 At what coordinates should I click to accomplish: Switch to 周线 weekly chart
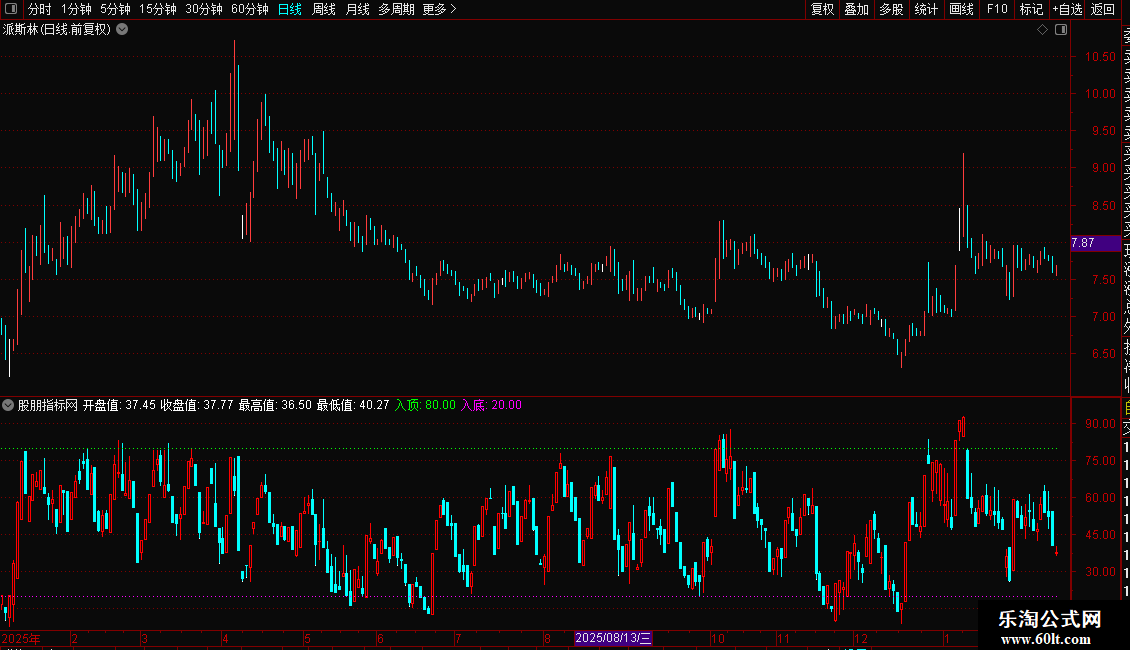(324, 9)
